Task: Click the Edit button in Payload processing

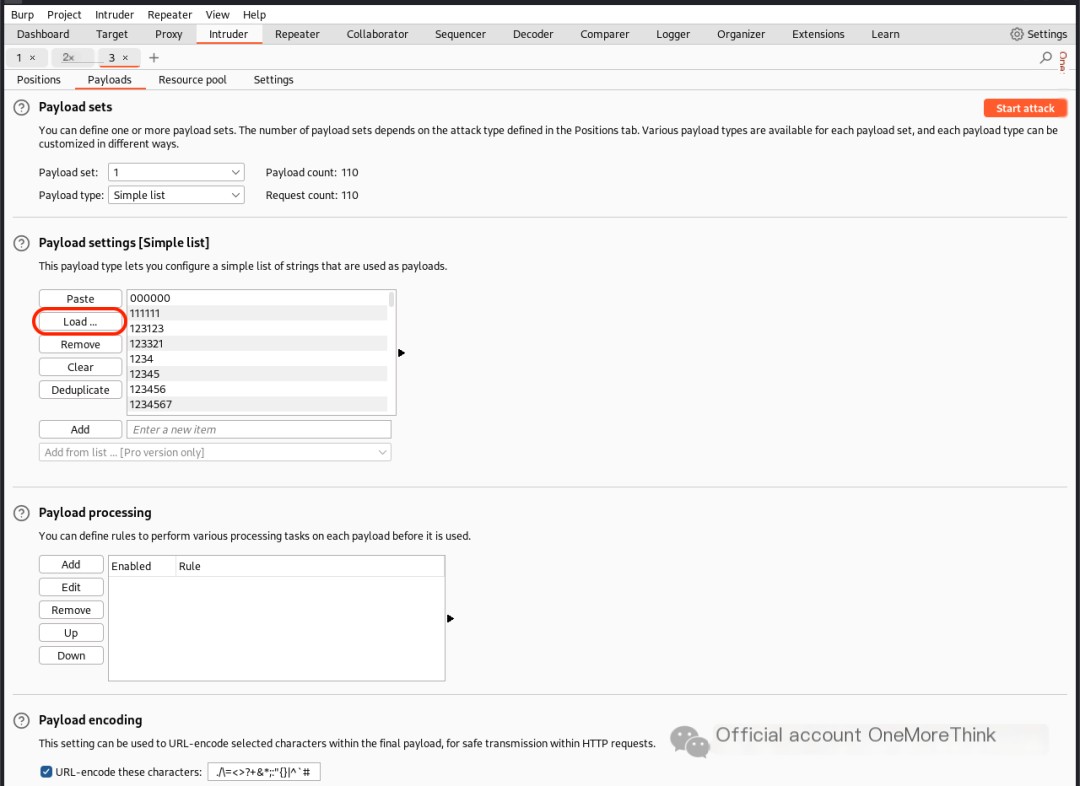Action: click(71, 588)
